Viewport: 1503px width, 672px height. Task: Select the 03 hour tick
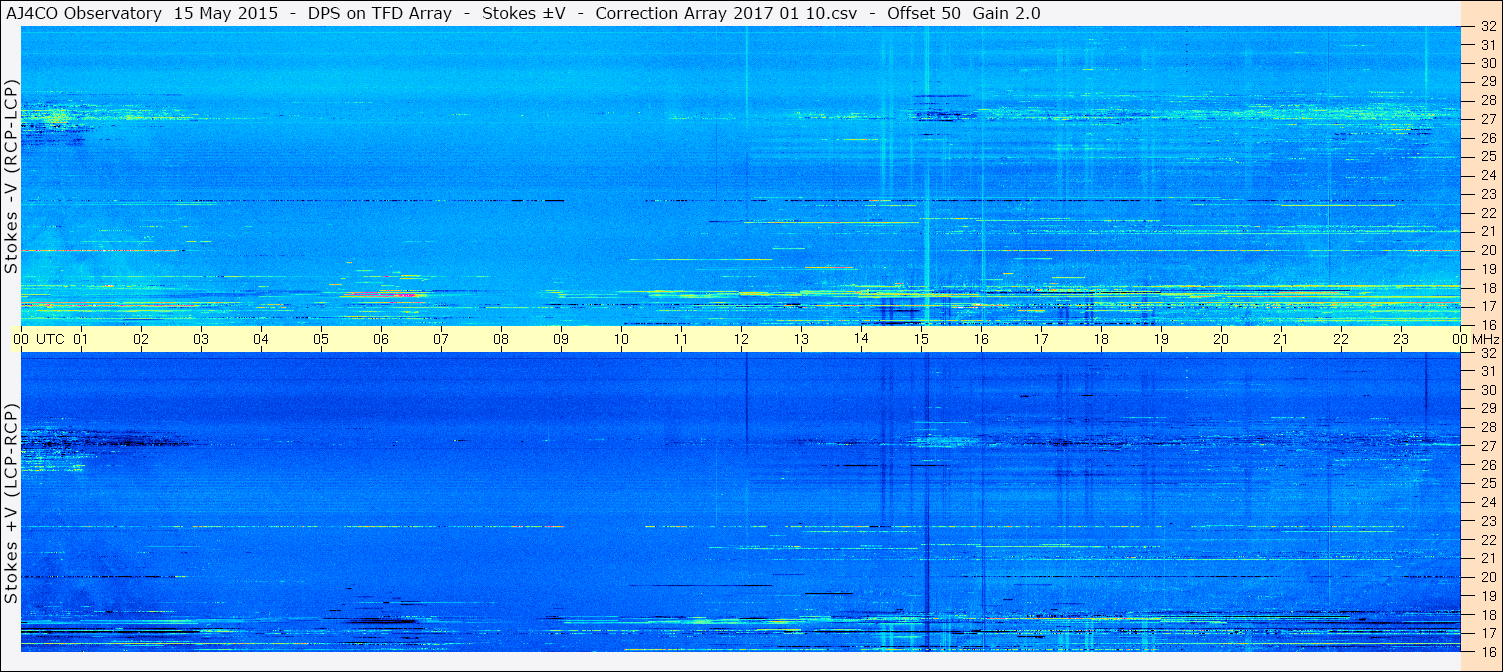coord(201,340)
